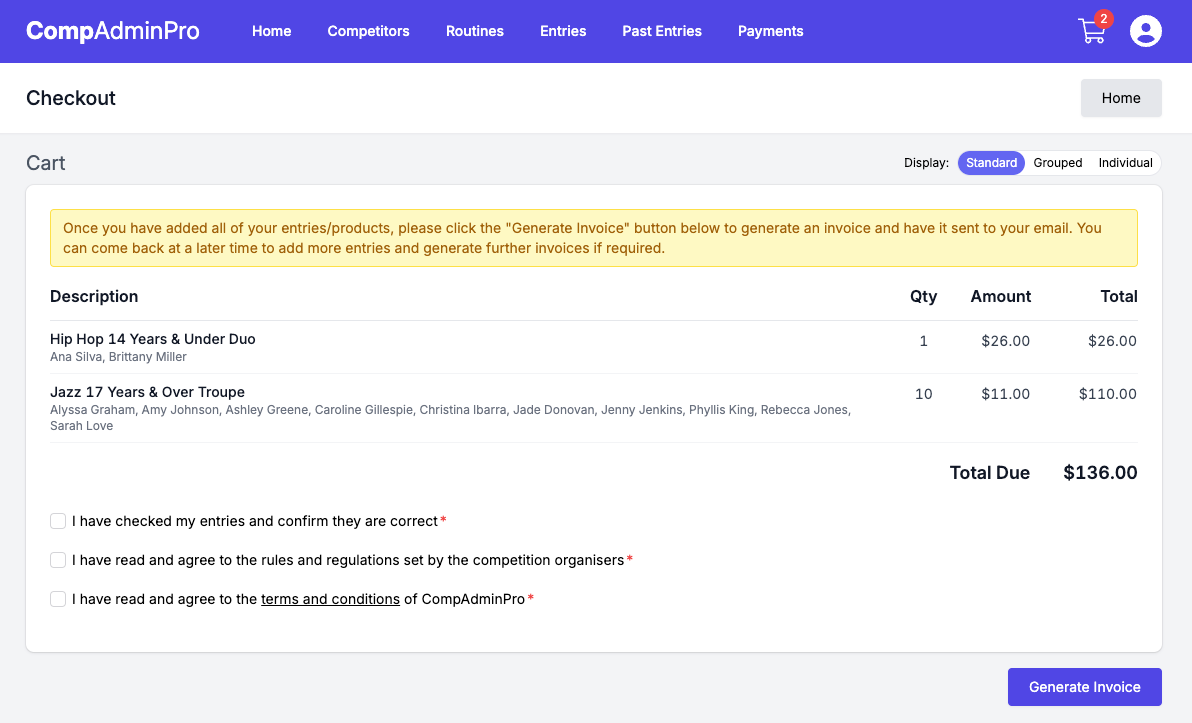This screenshot has height=723, width=1192.
Task: Open the Competitors nav item
Action: click(x=369, y=31)
